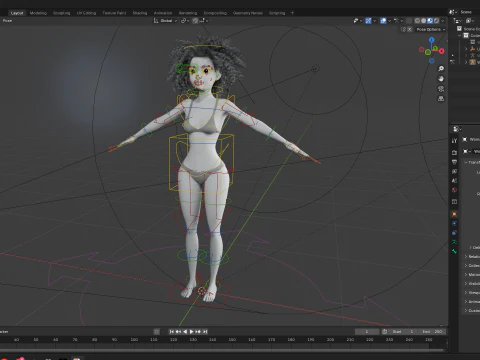Screen dimensions: 480x360
Task: Click the blue Z axis on navigation gizmo
Action: (x=432, y=40)
